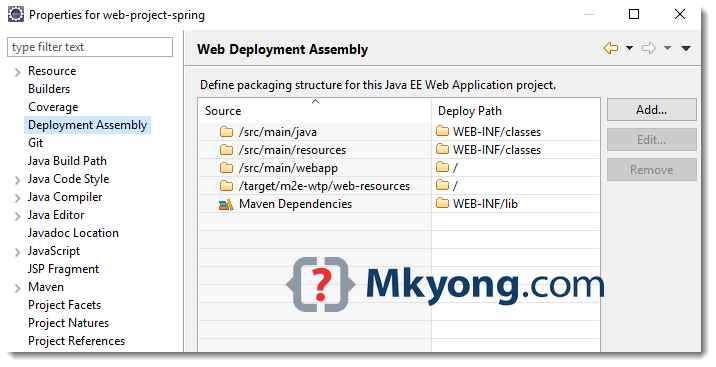Open the Javadoc Location page
The image size is (716, 367).
[x=73, y=233]
